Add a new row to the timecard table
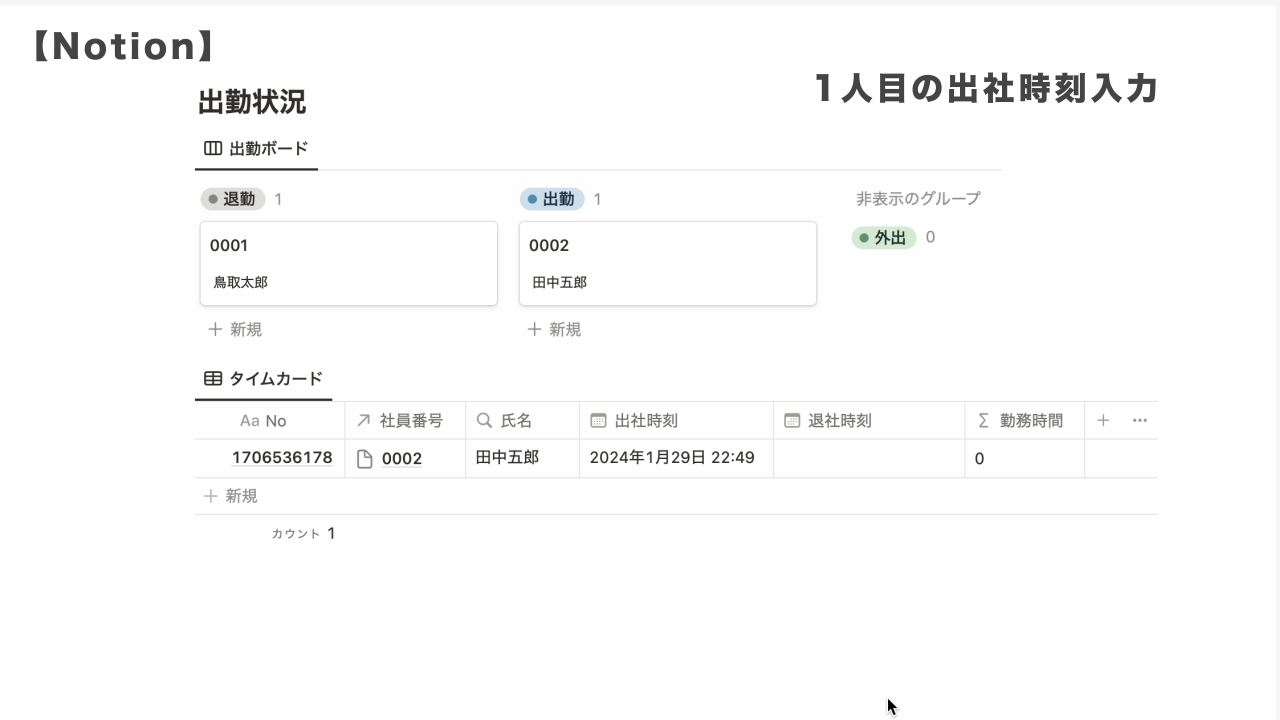1280x720 pixels. (231, 496)
